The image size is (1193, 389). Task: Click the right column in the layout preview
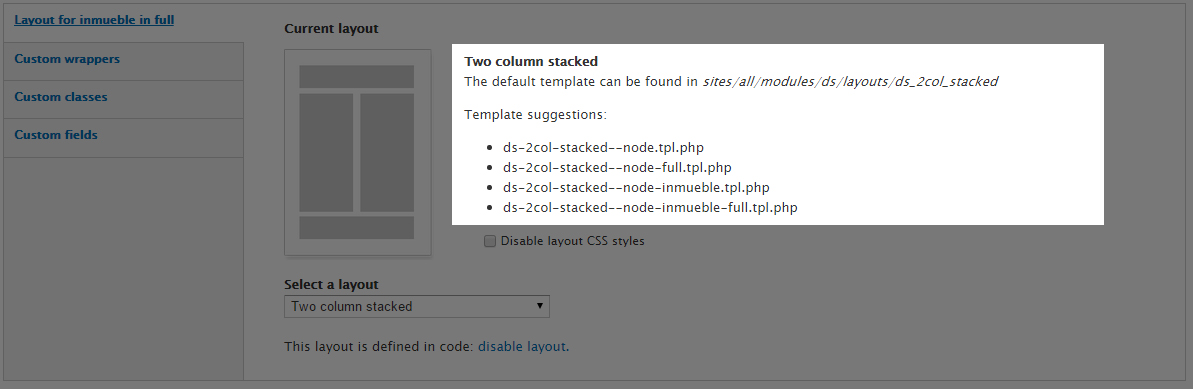pos(387,152)
